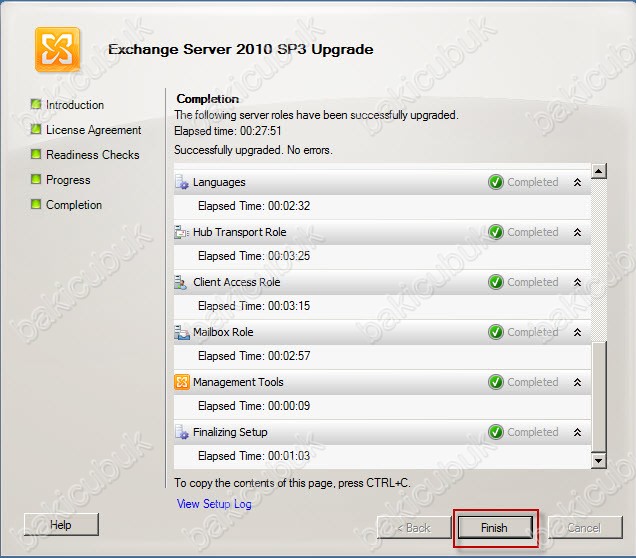Screen dimensions: 636x558
Task: Click 'Exchange Server 2010 SP3 Upgrade' title
Action: [x=241, y=49]
